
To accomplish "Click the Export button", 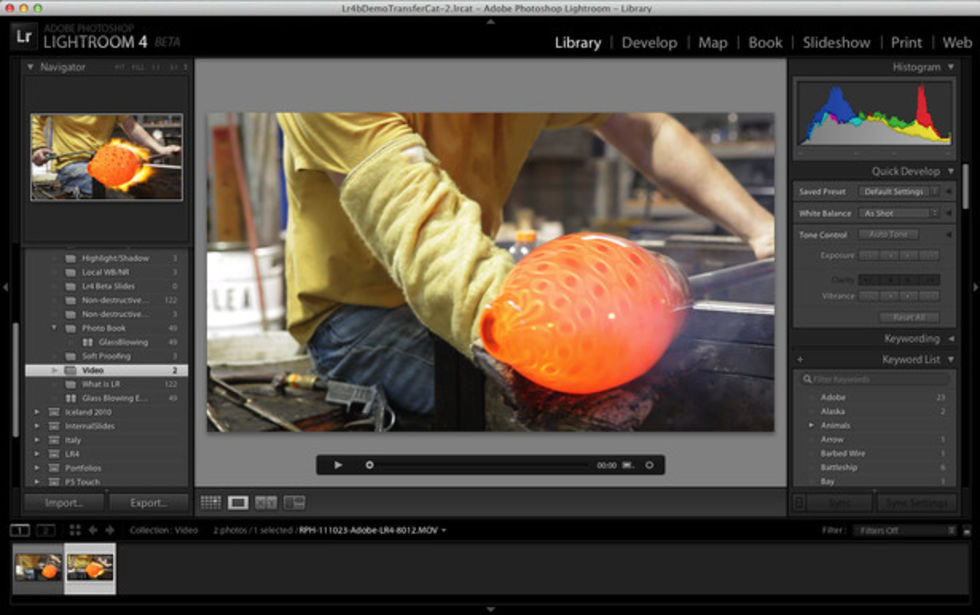I will click(148, 503).
